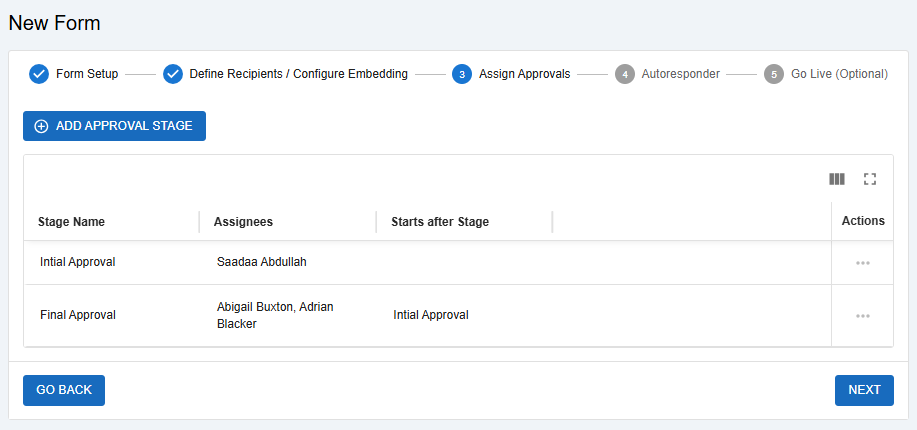Jump to Go Live (Optional) step
The width and height of the screenshot is (917, 430).
[x=839, y=74]
